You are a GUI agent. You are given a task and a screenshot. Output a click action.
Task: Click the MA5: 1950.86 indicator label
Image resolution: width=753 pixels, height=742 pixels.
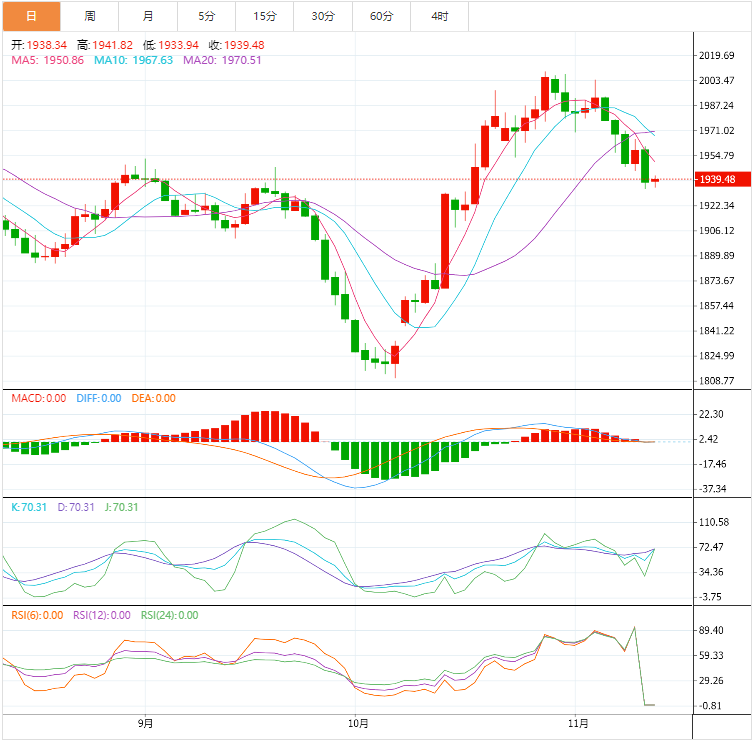[x=47, y=60]
